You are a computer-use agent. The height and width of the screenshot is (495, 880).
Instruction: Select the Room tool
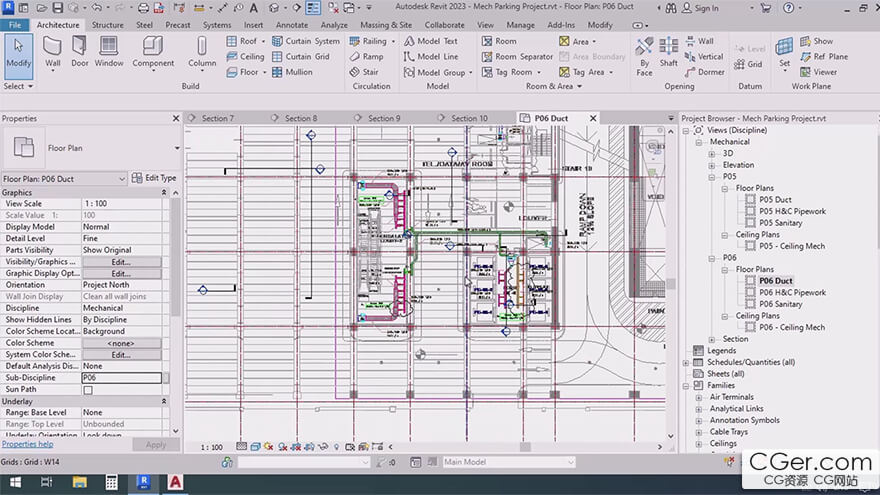point(499,41)
